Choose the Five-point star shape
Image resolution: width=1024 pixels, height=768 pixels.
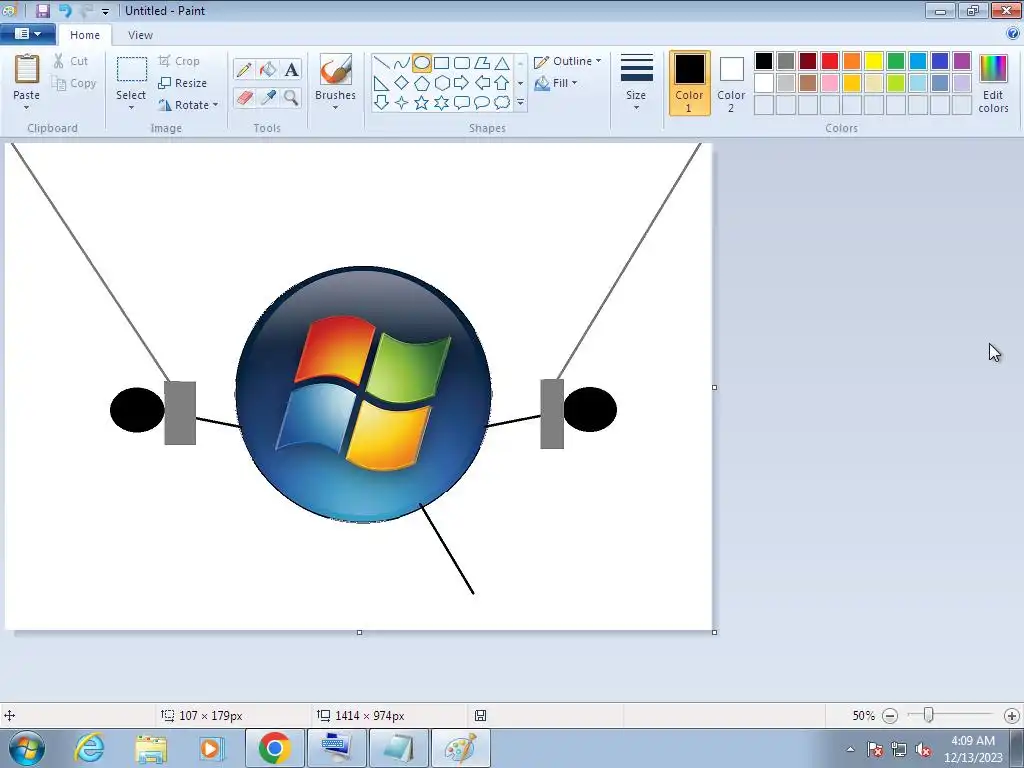[x=422, y=103]
